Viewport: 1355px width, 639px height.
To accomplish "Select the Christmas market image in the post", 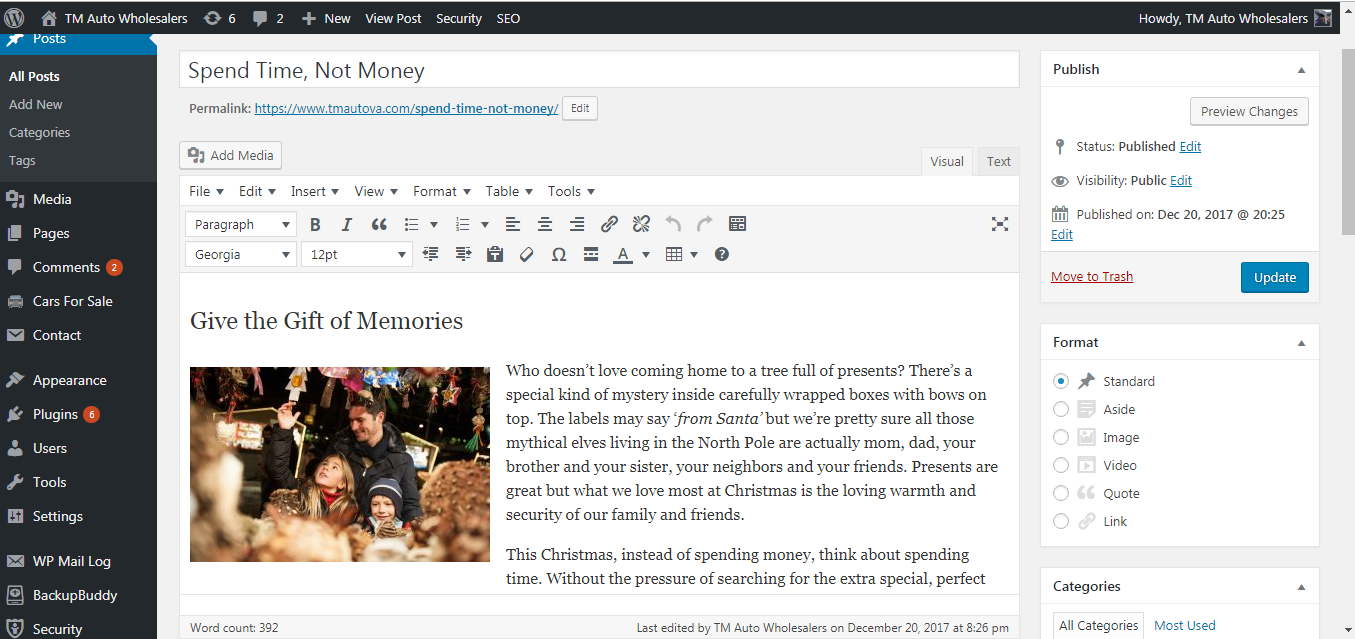I will click(x=340, y=464).
